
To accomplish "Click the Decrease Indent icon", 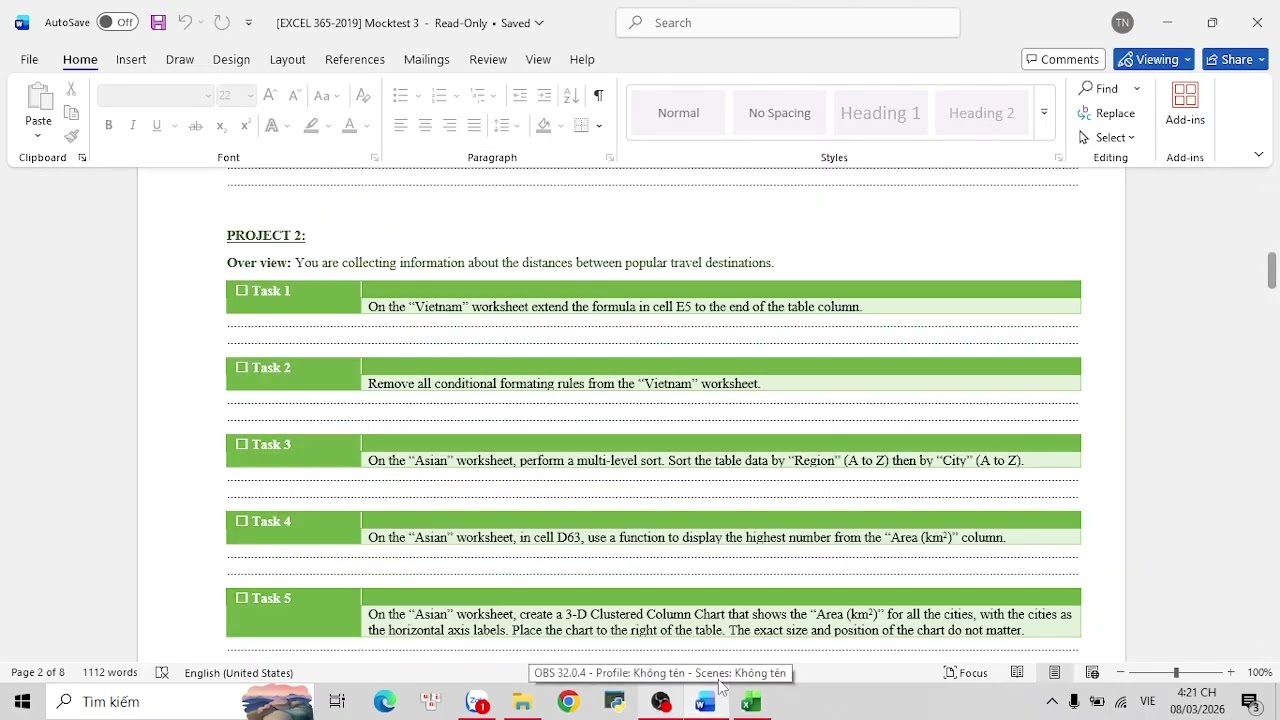I will (x=520, y=95).
